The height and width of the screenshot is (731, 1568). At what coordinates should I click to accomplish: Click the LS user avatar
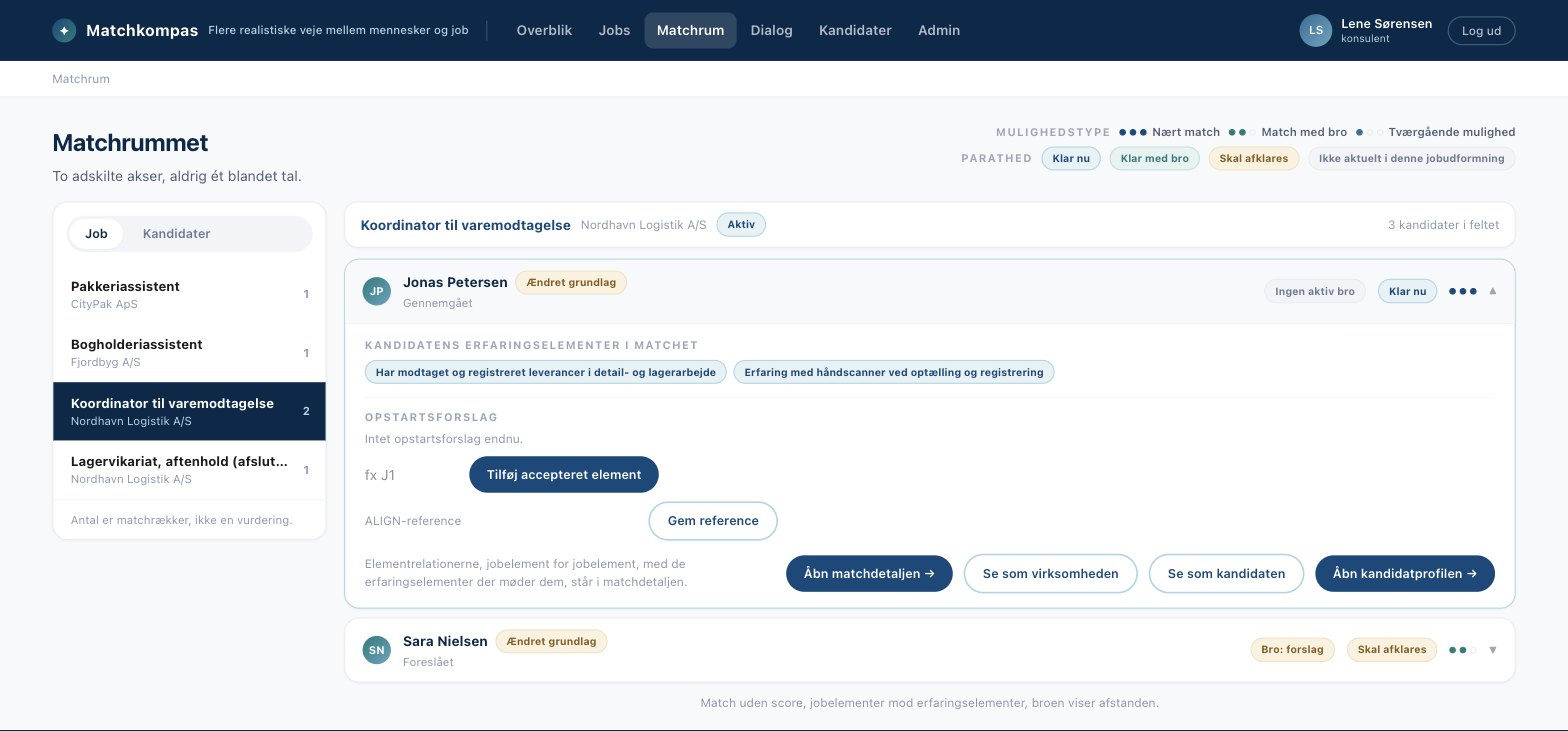[1316, 30]
